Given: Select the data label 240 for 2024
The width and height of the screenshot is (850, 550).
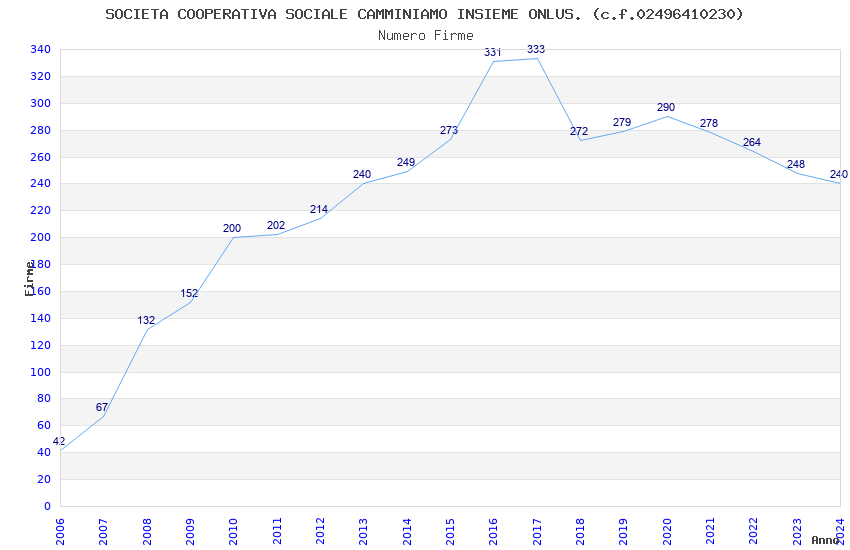Looking at the screenshot, I should coord(839,174).
